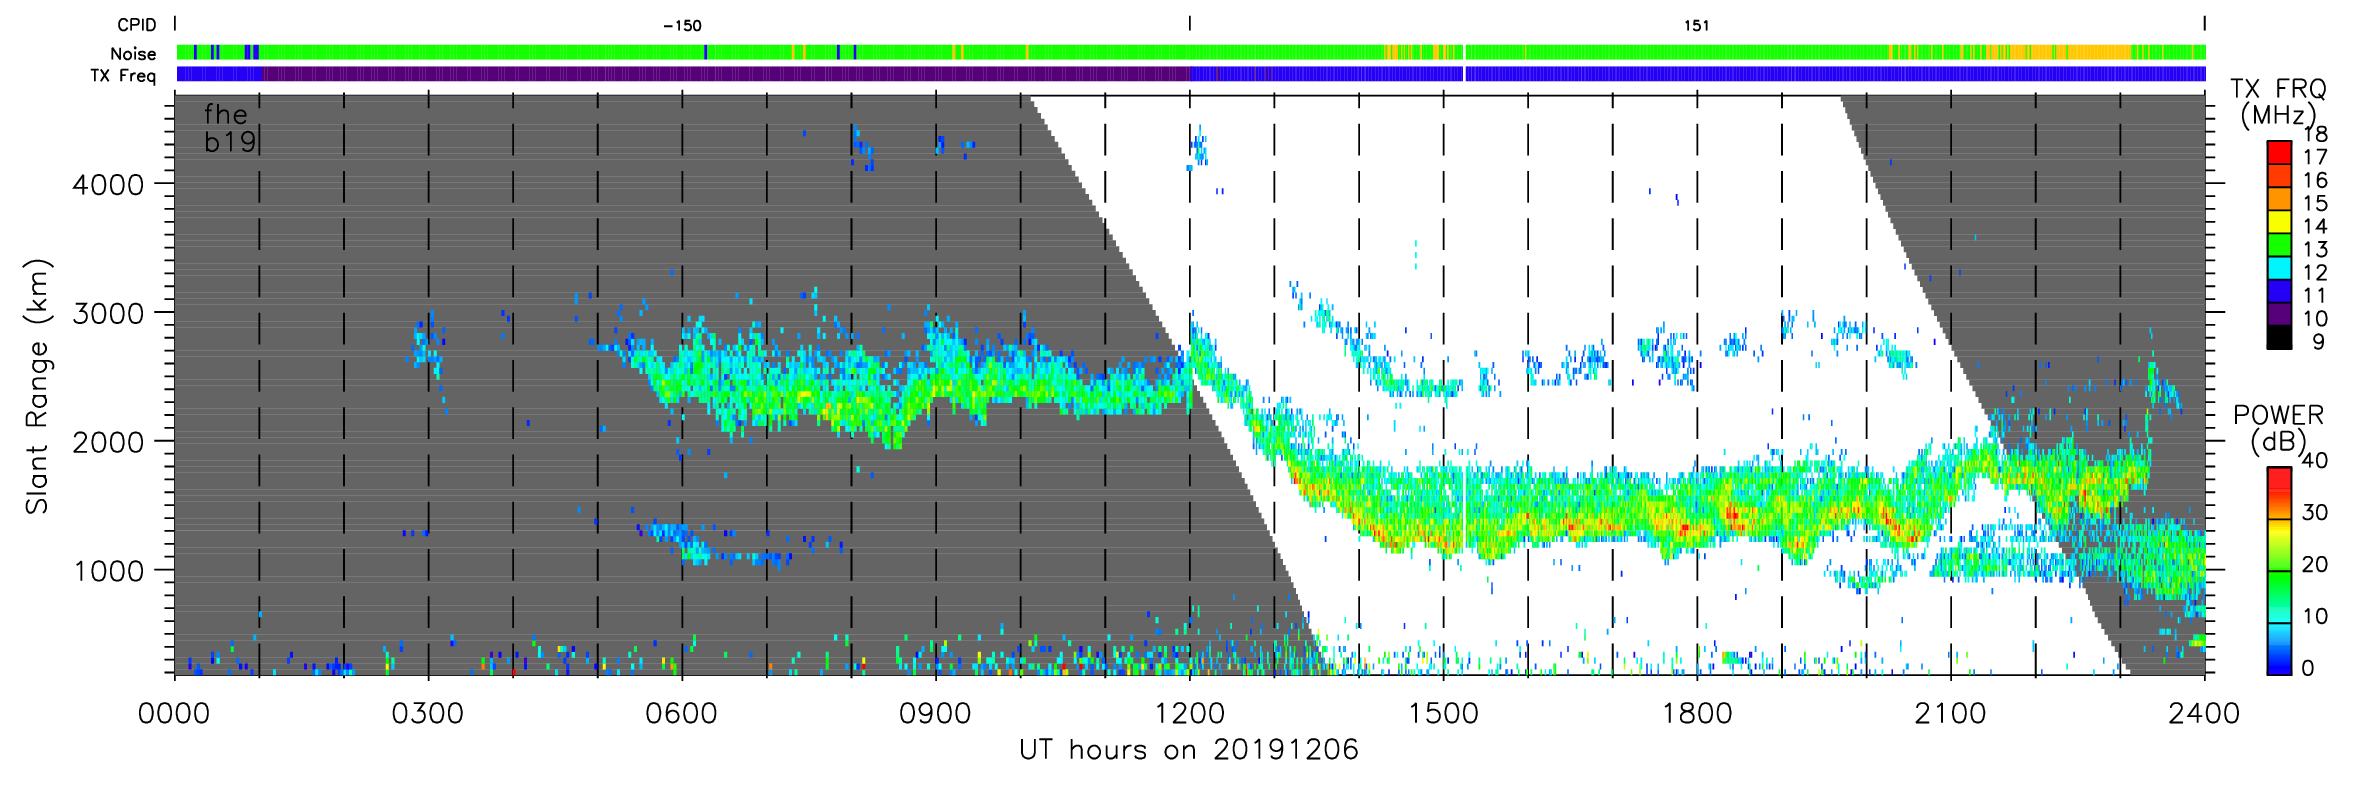Image resolution: width=2361 pixels, height=786 pixels.
Task: Click the 1500 time axis label
Action: pos(1443,714)
